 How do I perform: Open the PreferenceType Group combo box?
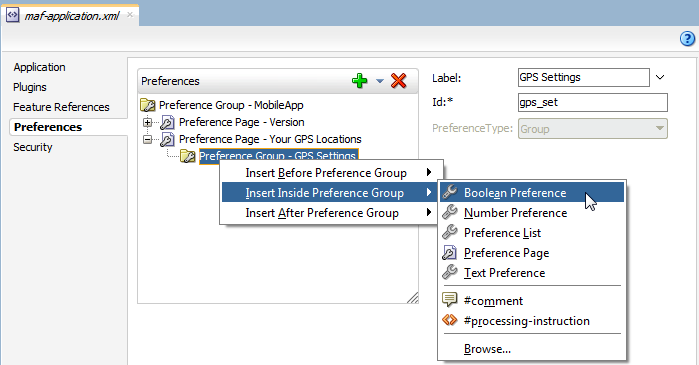(x=592, y=129)
